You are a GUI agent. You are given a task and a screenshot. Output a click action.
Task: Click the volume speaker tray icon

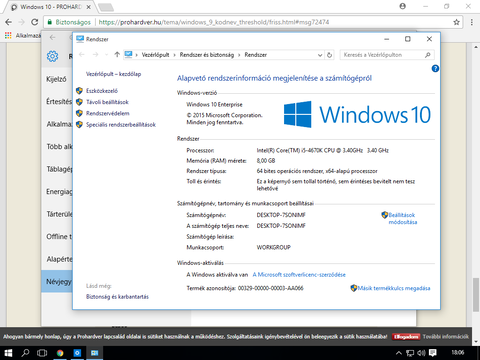pyautogui.click(x=421, y=353)
